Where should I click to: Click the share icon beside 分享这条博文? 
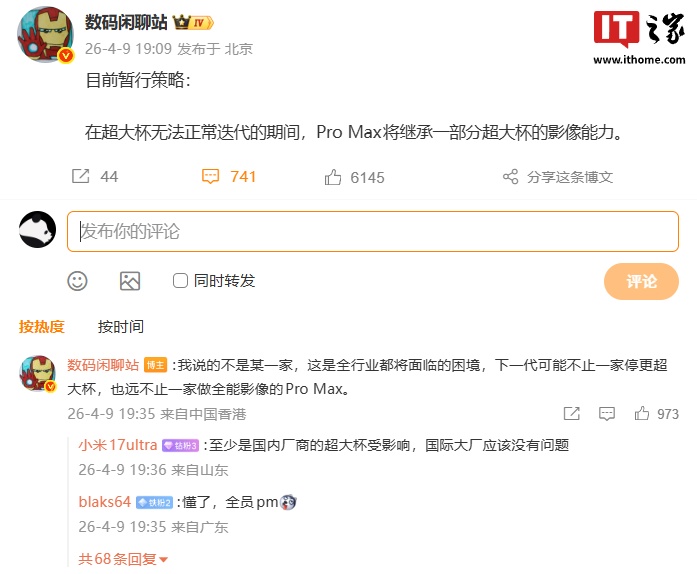coord(510,177)
